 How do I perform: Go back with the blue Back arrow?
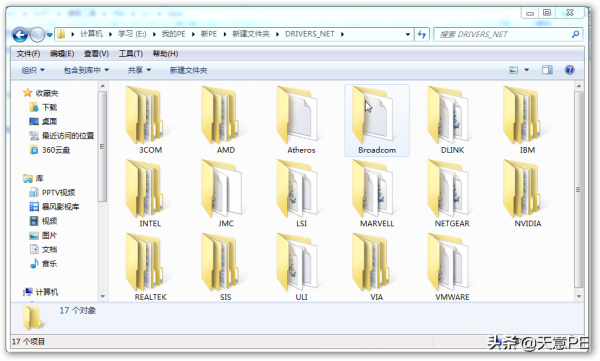pos(20,35)
